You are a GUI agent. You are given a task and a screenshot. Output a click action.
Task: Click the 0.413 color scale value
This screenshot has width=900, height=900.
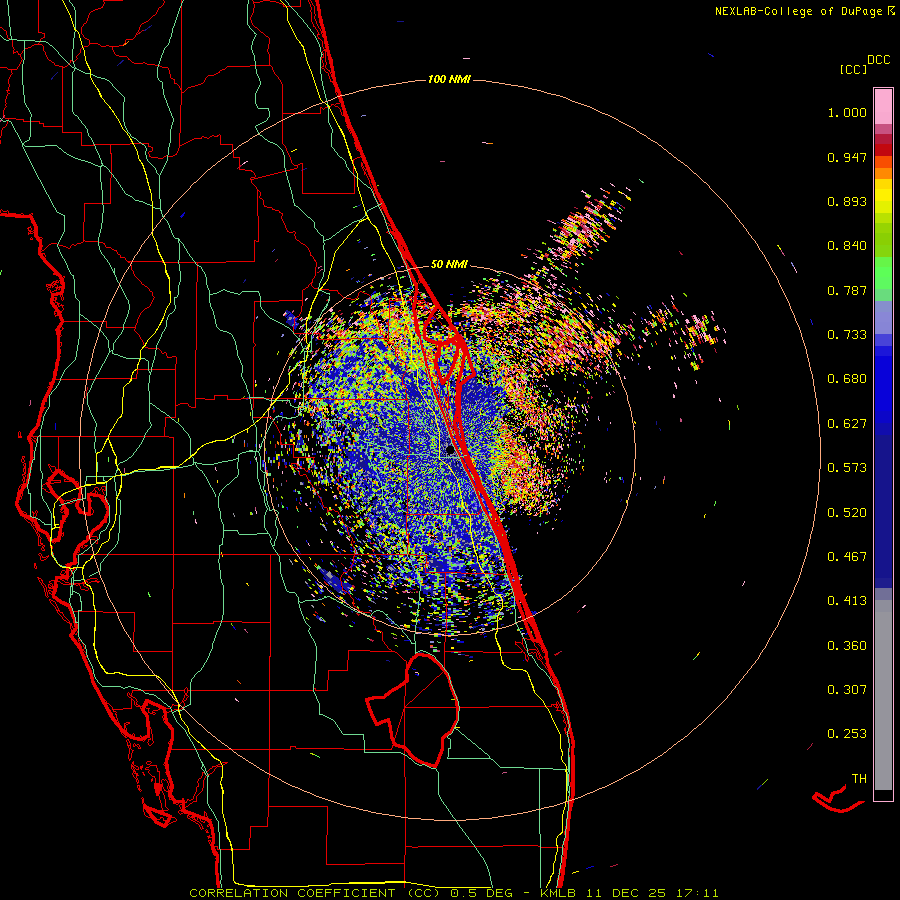[x=847, y=601]
